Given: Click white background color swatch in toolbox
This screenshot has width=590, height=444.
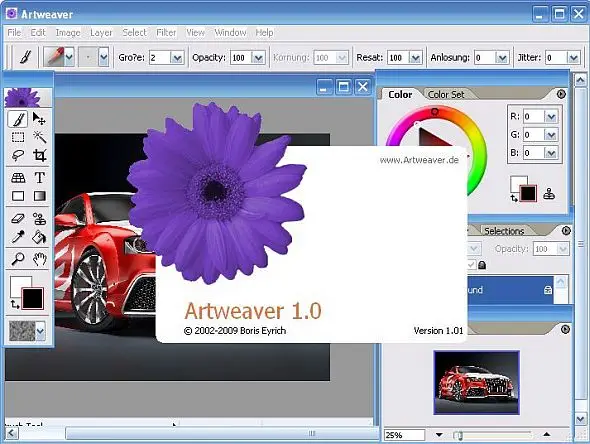Looking at the screenshot, I should point(18,285).
